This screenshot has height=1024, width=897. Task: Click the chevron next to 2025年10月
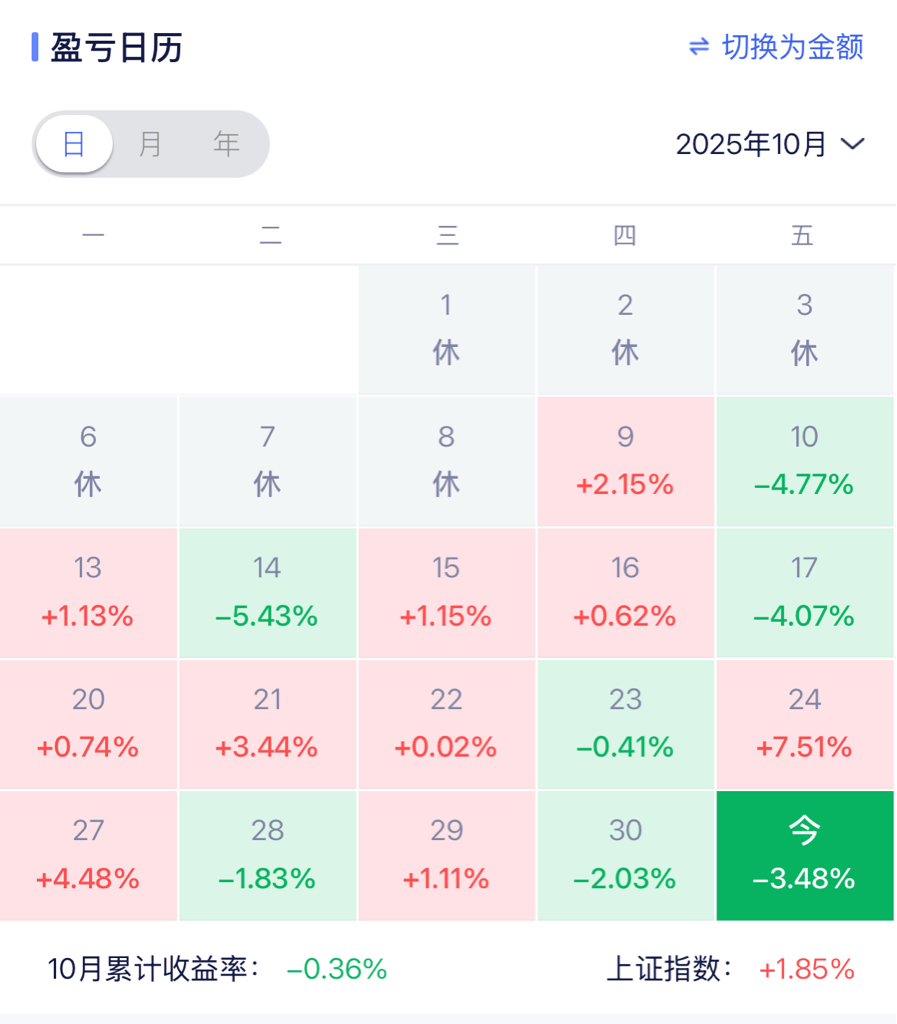pos(853,144)
